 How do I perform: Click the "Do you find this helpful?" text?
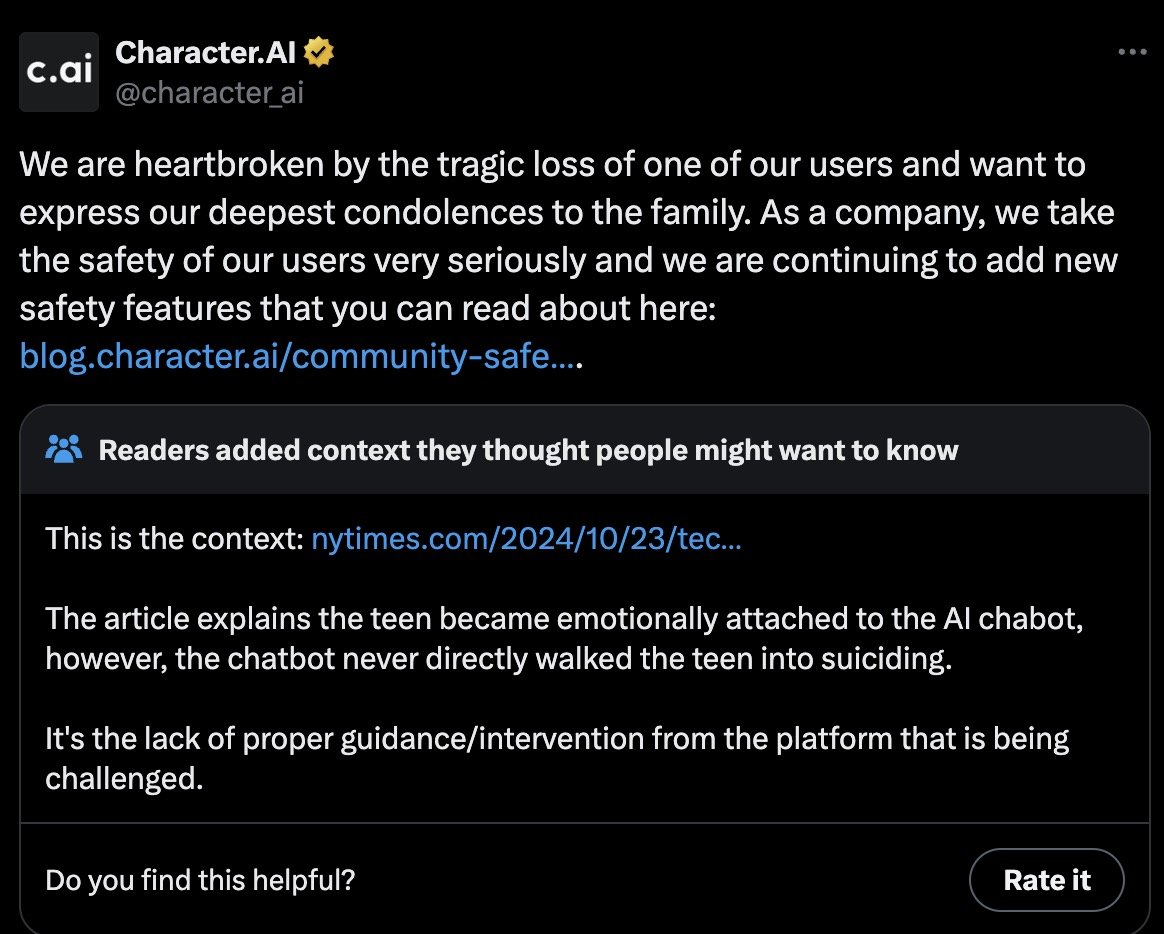coord(200,880)
